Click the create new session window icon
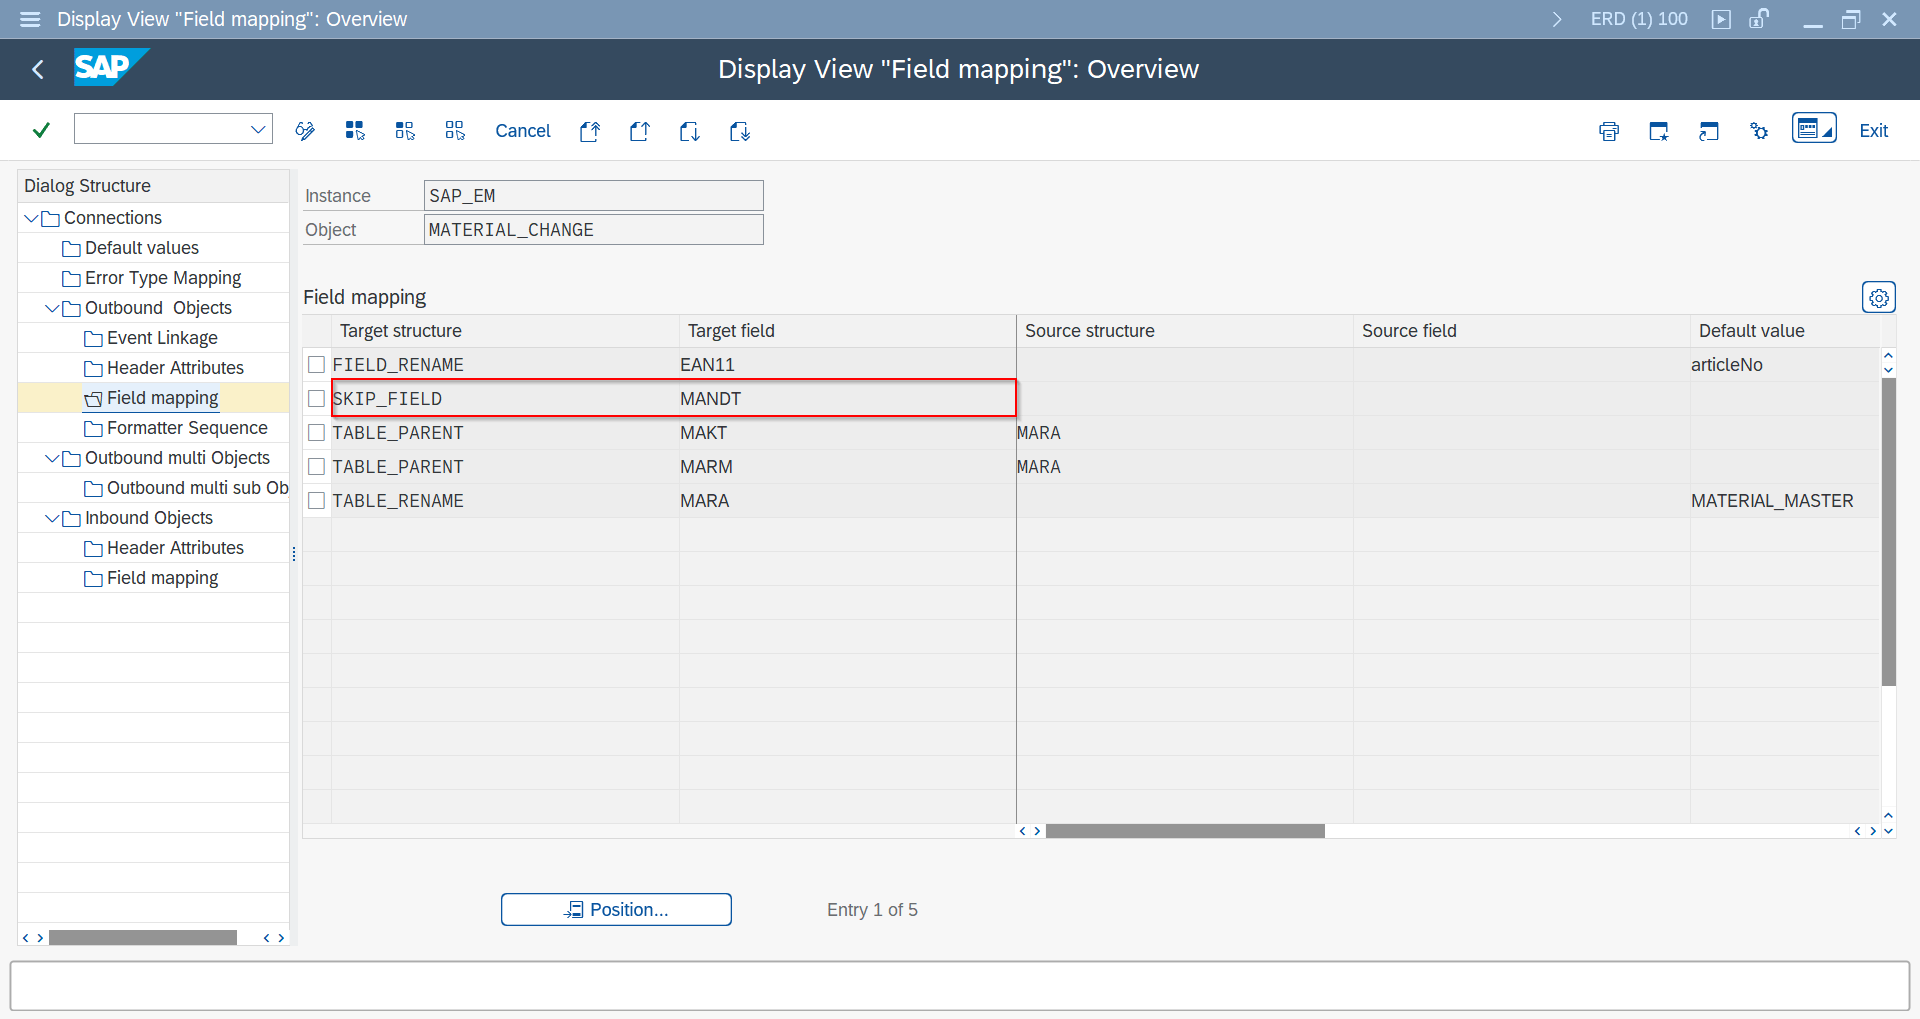The width and height of the screenshot is (1920, 1019). pyautogui.click(x=1659, y=131)
